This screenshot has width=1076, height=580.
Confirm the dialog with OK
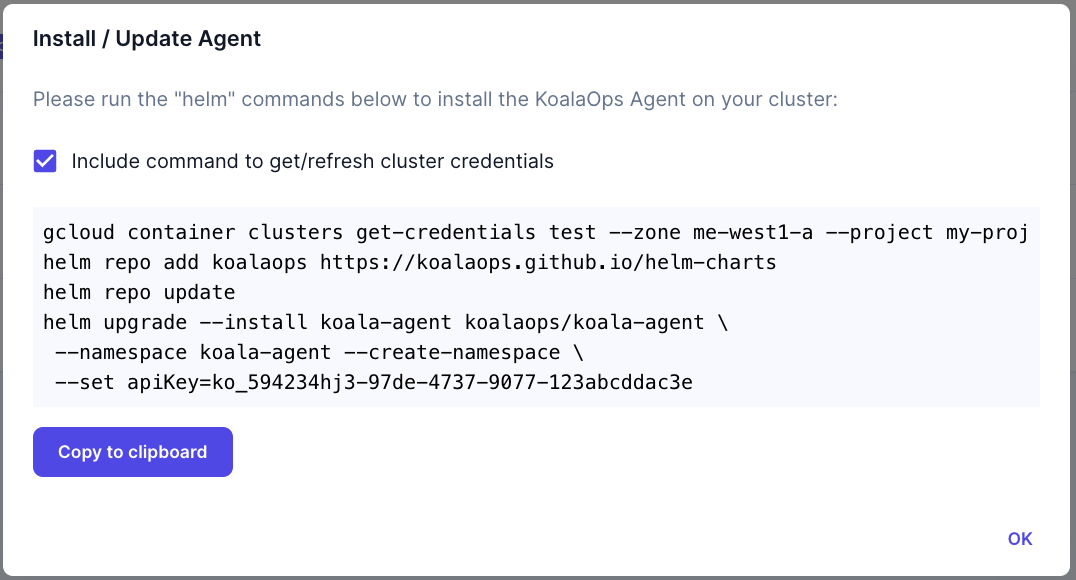tap(1020, 539)
